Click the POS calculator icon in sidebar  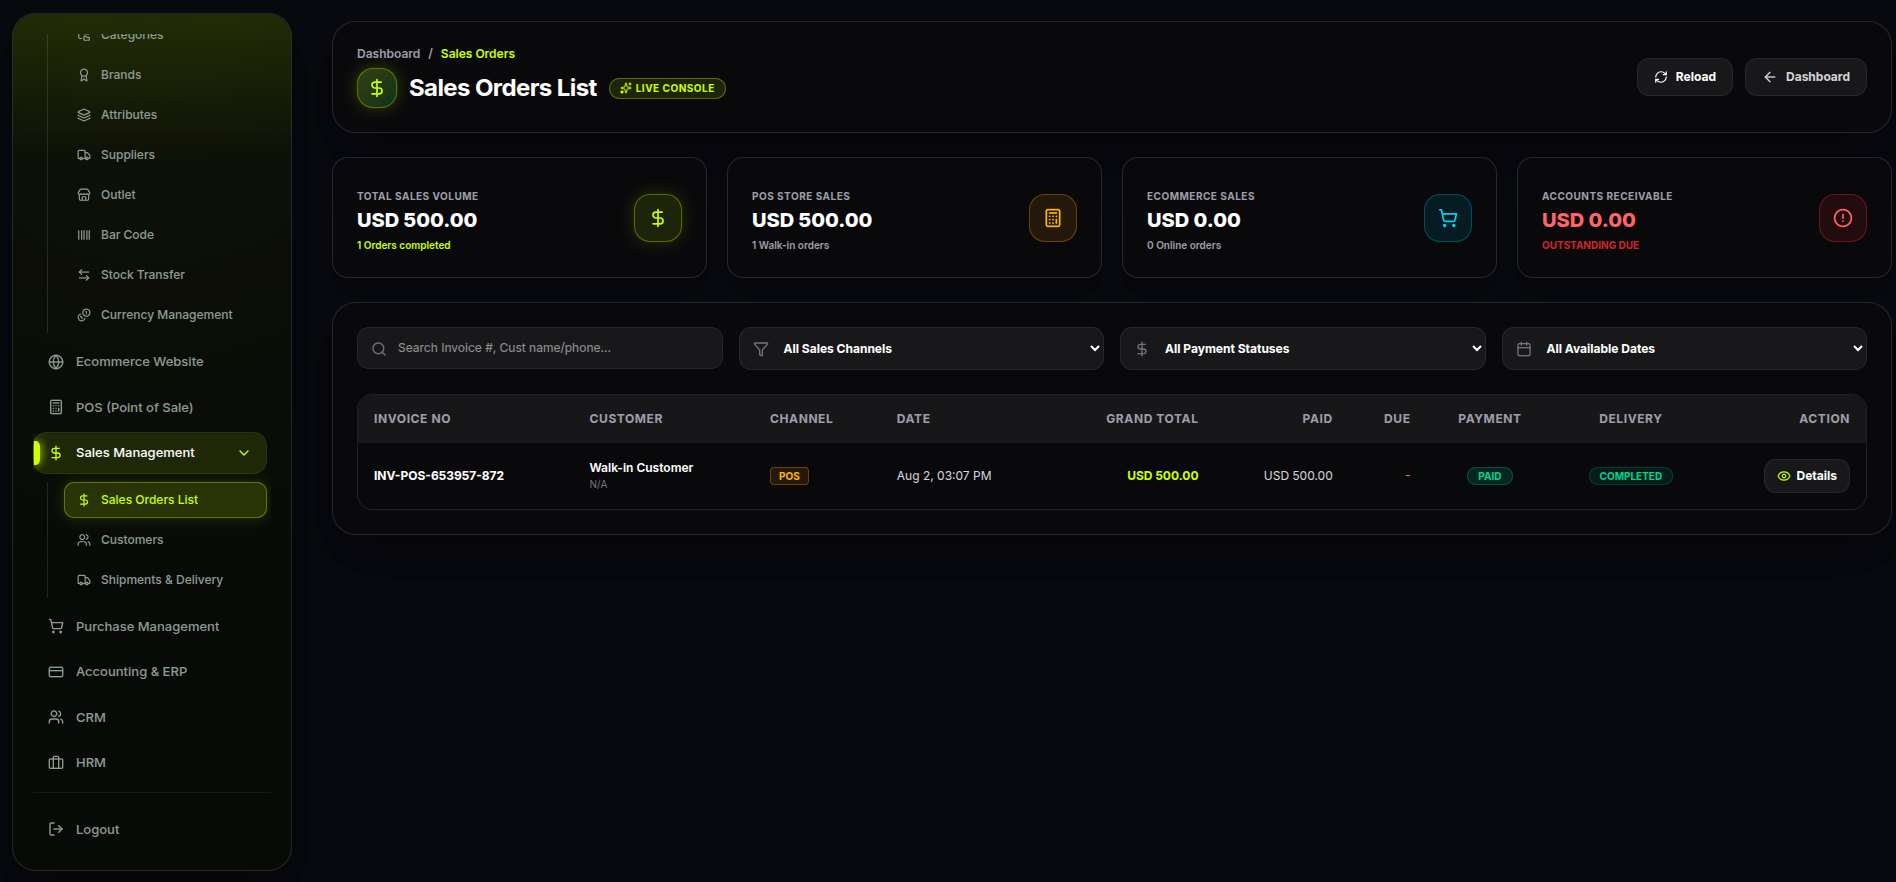(x=56, y=407)
